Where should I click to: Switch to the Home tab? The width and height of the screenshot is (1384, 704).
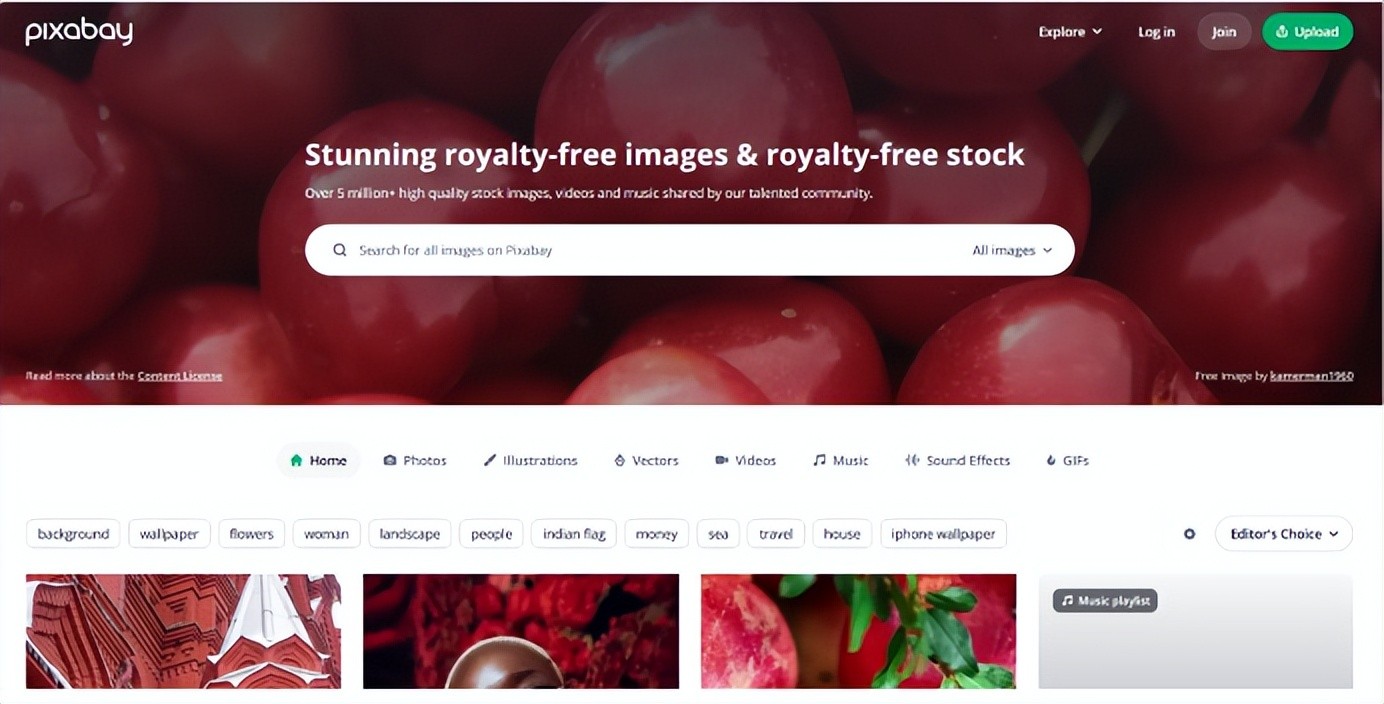pos(318,460)
